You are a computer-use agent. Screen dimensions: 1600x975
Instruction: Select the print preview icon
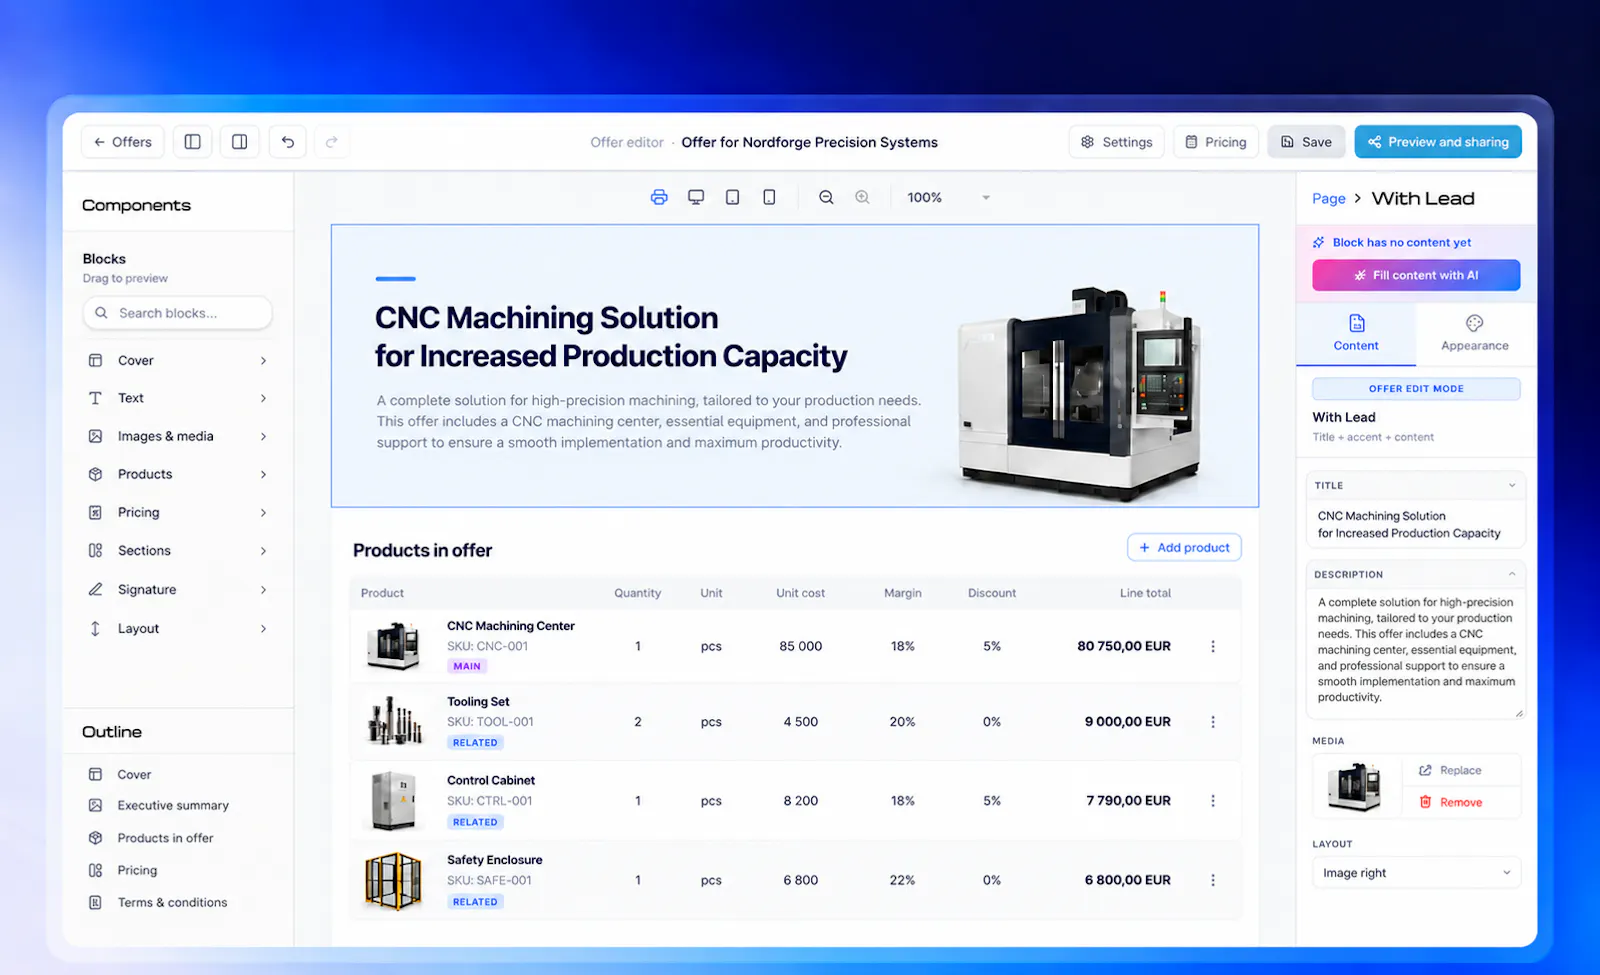pos(659,197)
